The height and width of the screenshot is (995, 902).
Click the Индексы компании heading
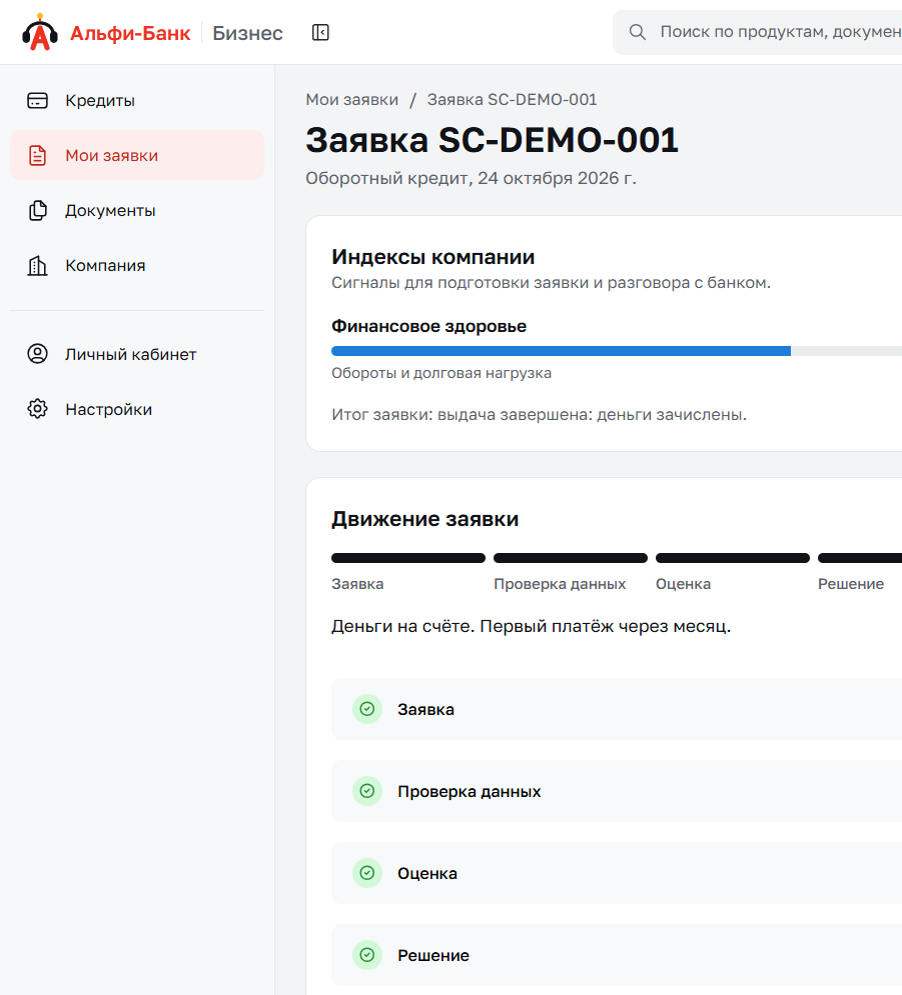coord(433,257)
